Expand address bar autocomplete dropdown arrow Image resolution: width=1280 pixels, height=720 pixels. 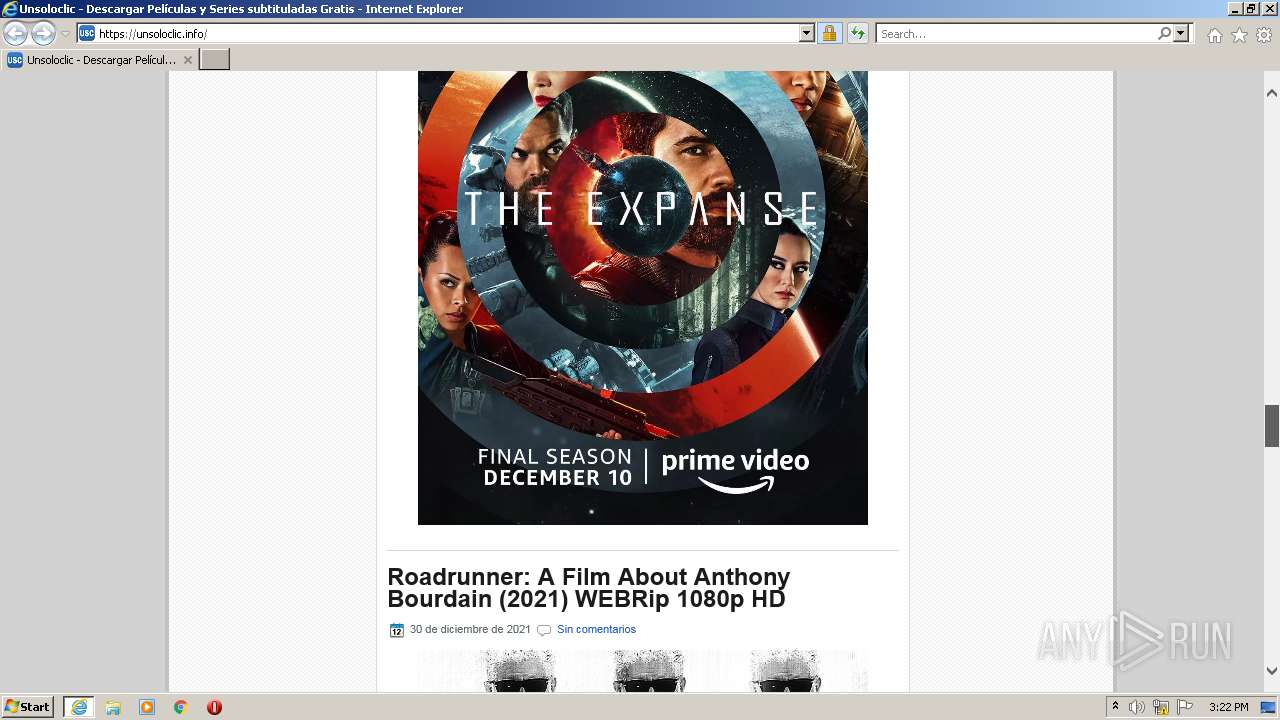[807, 34]
